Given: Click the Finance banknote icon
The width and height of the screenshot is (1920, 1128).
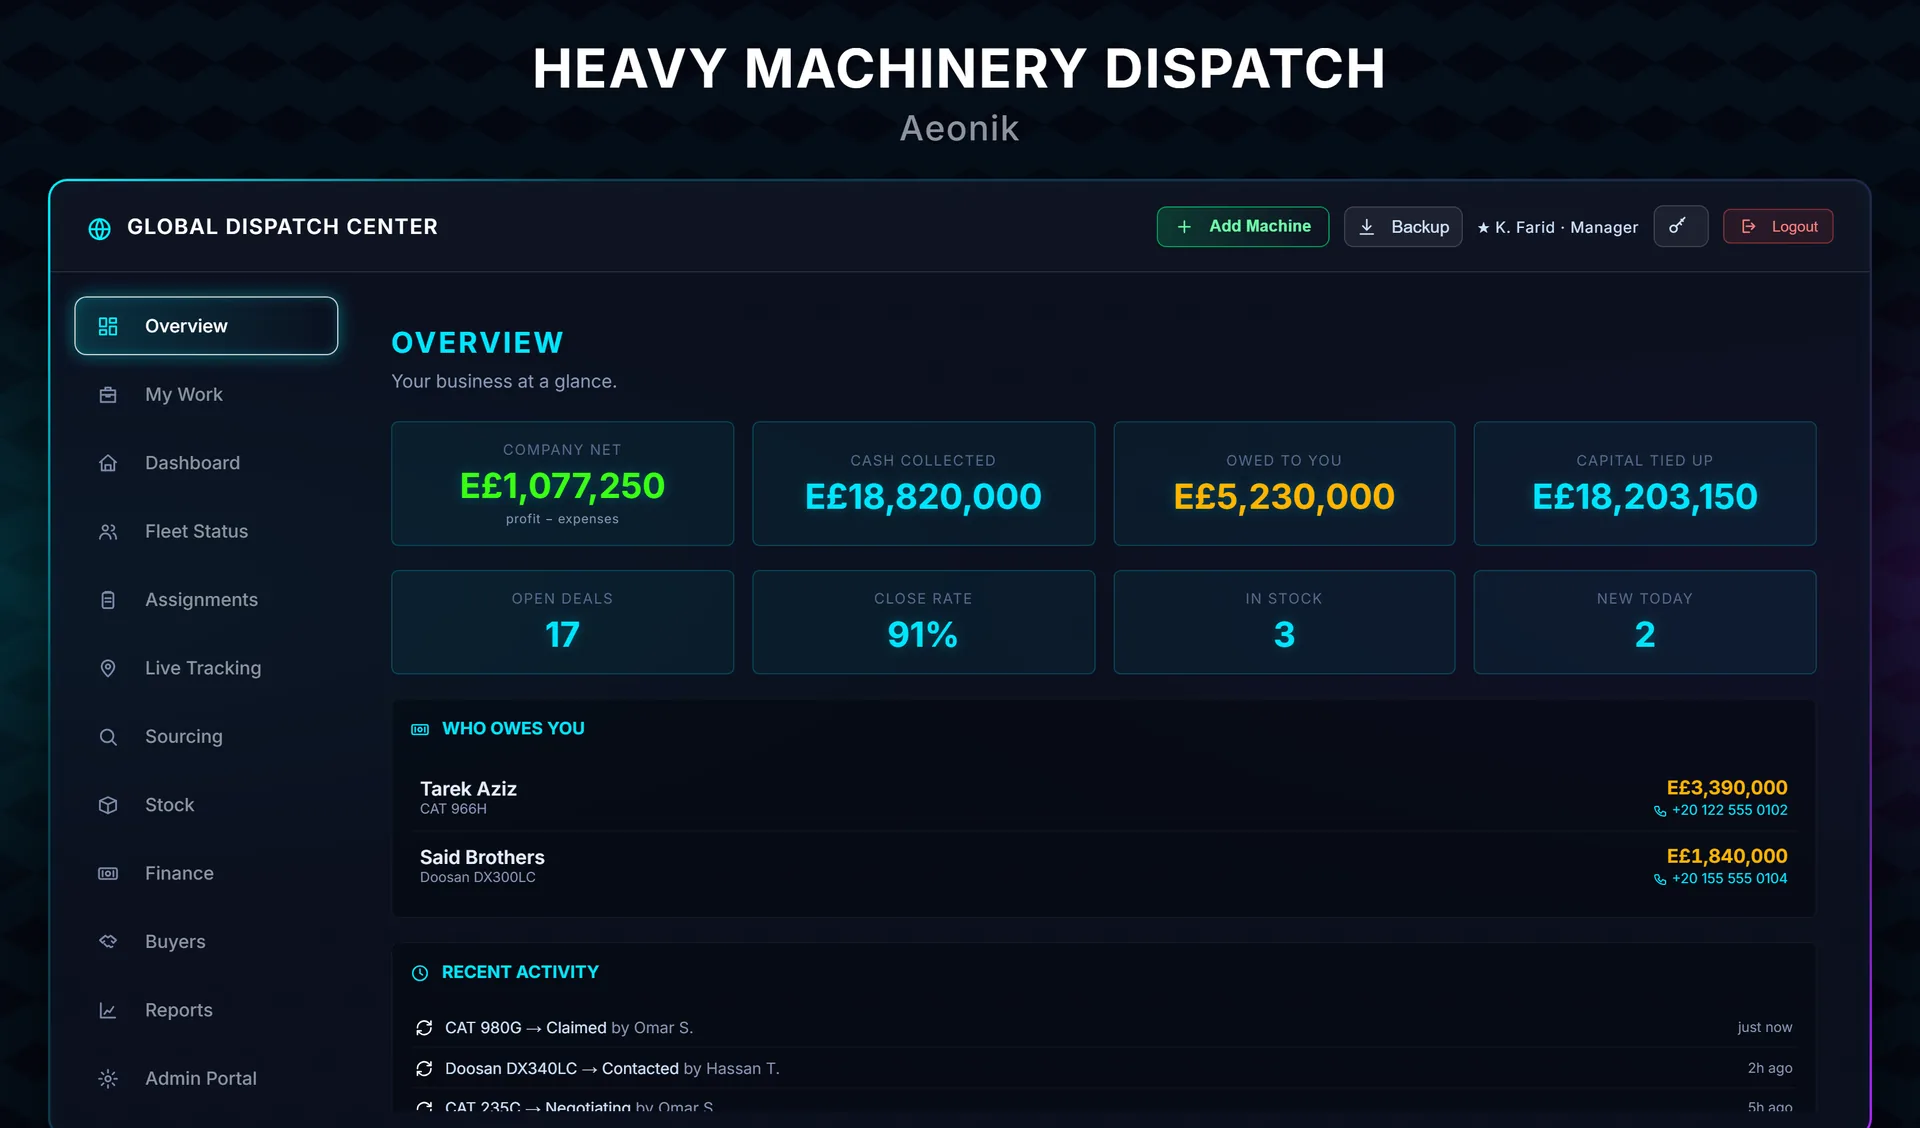Looking at the screenshot, I should click(108, 874).
